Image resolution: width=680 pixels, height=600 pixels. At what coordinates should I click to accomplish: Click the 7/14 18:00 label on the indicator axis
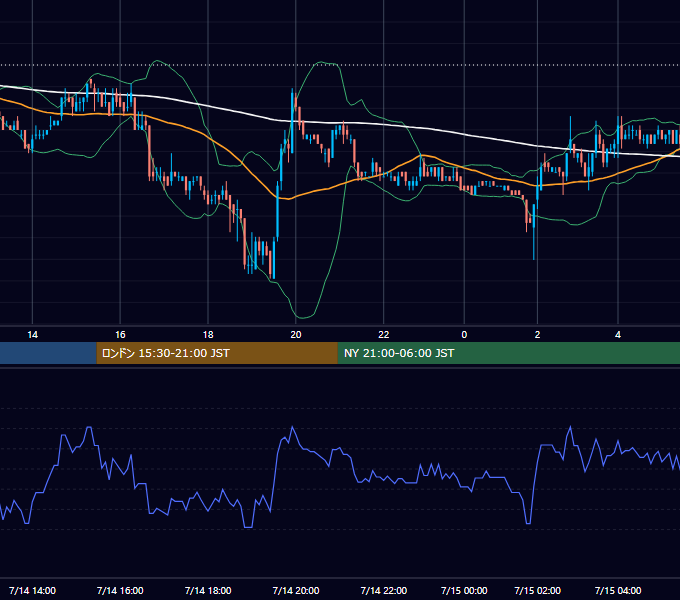[208, 590]
